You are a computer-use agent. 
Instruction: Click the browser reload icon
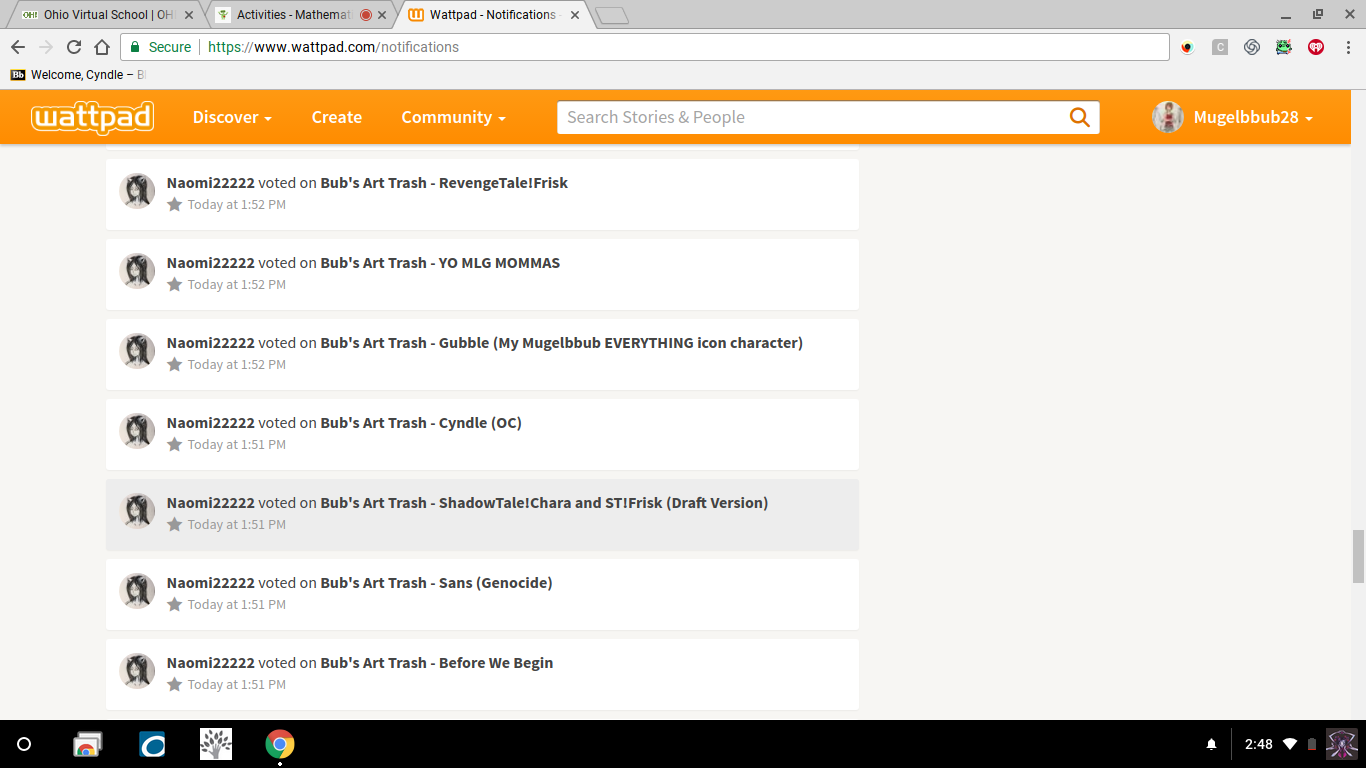tap(74, 47)
